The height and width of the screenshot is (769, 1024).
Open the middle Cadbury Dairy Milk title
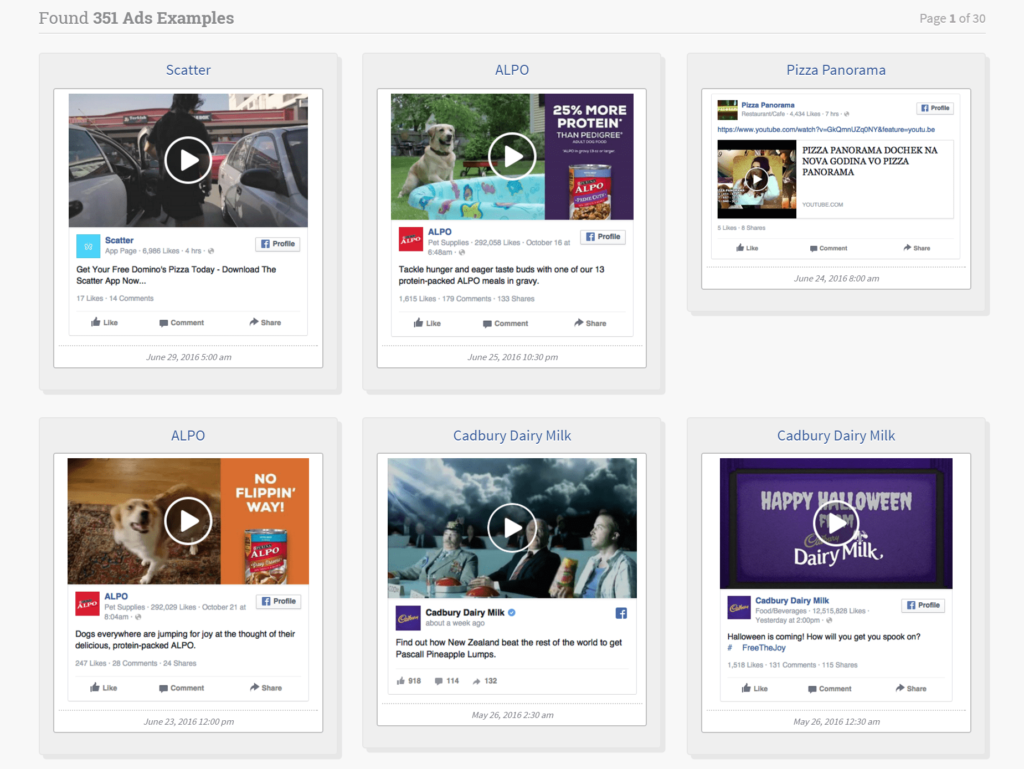tap(512, 435)
